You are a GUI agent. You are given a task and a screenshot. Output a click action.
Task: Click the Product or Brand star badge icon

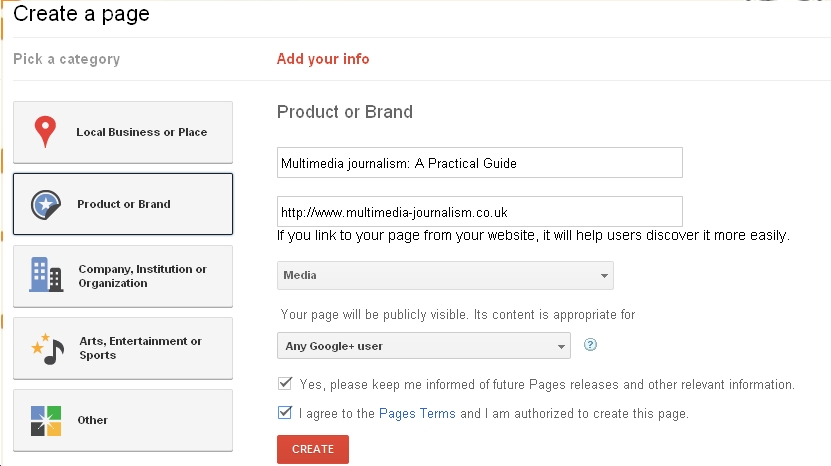[45, 204]
